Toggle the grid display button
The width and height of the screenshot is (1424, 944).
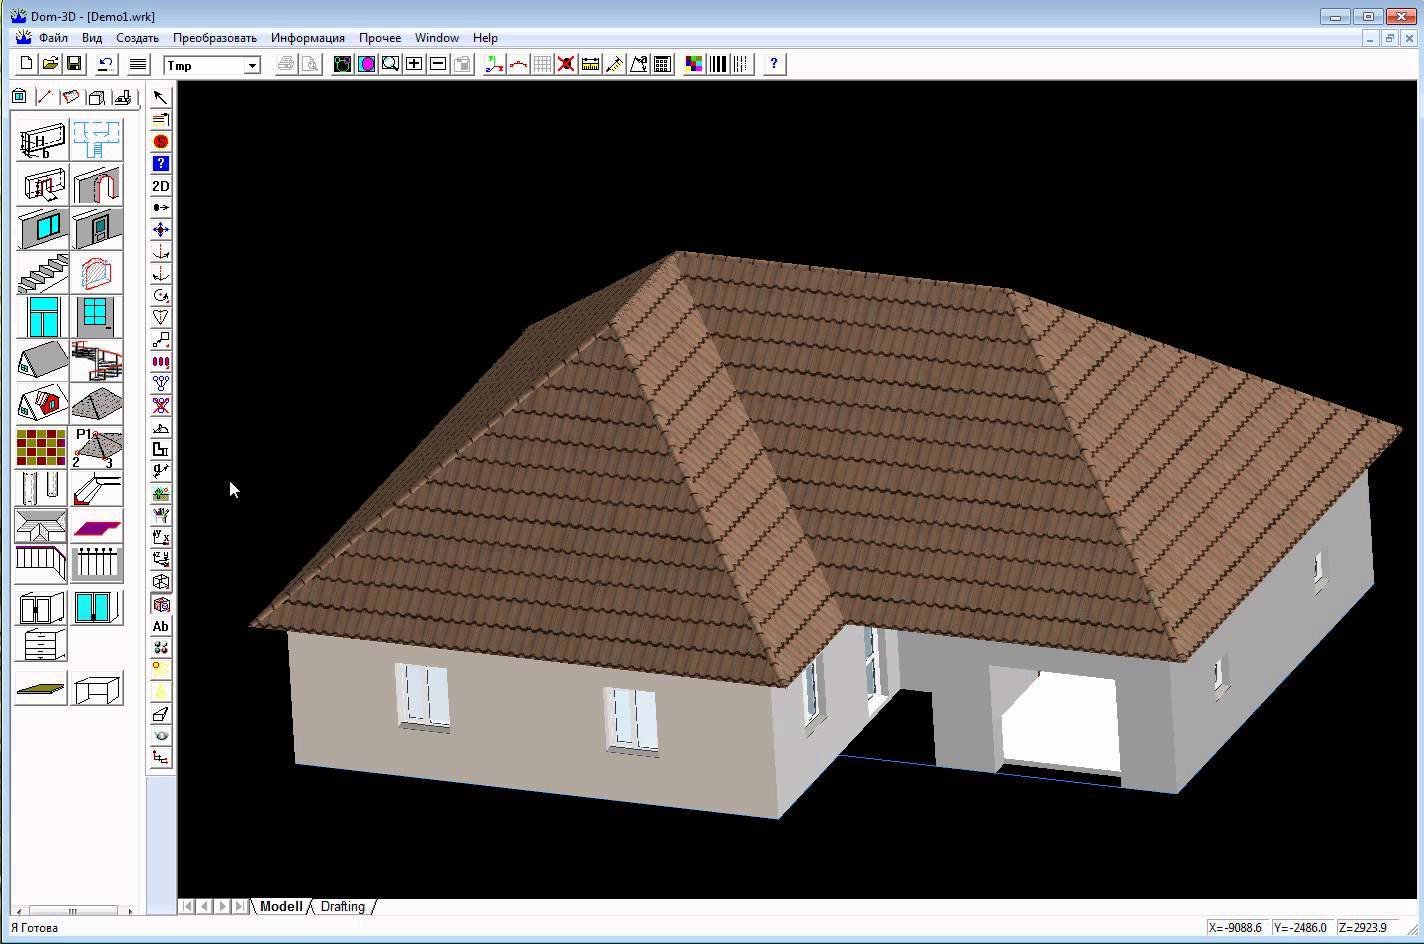(x=542, y=64)
